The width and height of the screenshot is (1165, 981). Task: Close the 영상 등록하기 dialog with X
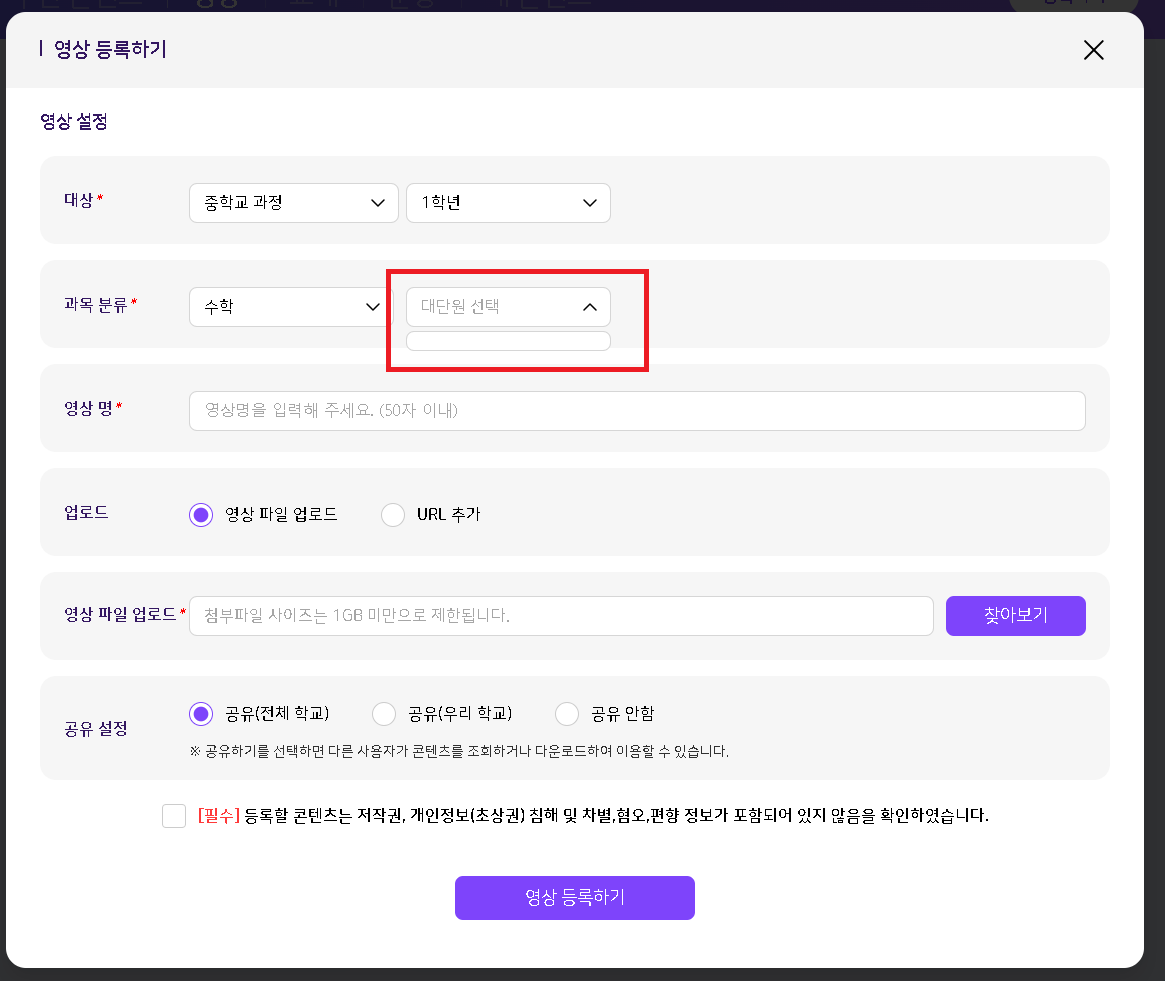coord(1094,51)
